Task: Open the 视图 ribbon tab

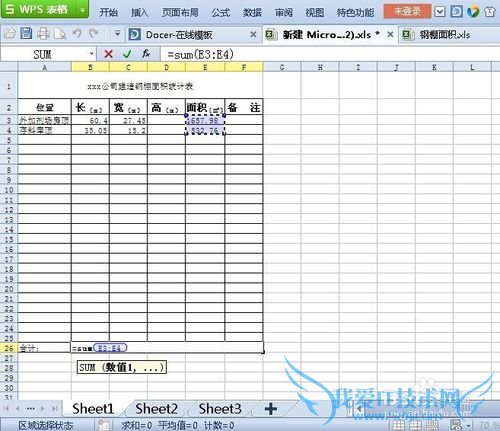Action: tap(315, 13)
